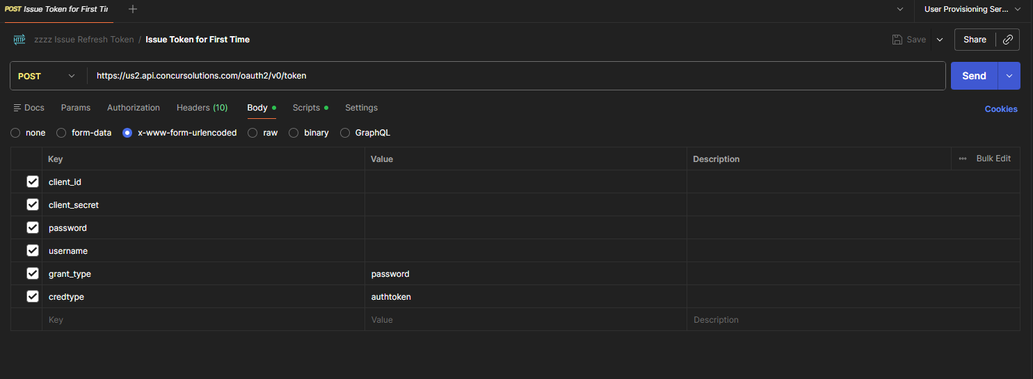
Task: Click the value cell for client_secret
Action: (526, 204)
